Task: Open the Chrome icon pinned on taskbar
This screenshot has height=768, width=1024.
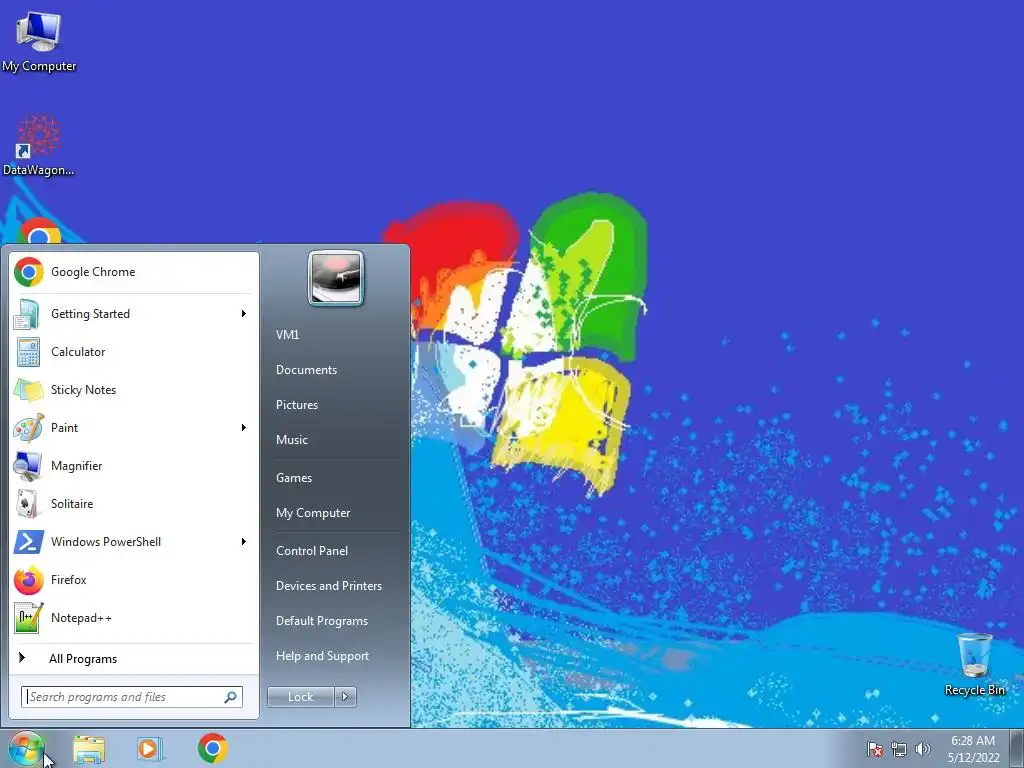Action: 212,748
